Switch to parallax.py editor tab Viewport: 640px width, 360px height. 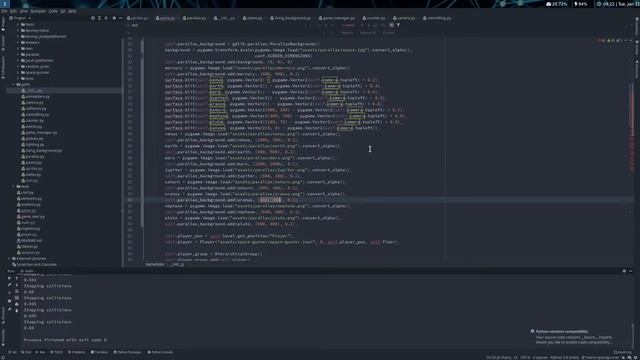click(195, 18)
